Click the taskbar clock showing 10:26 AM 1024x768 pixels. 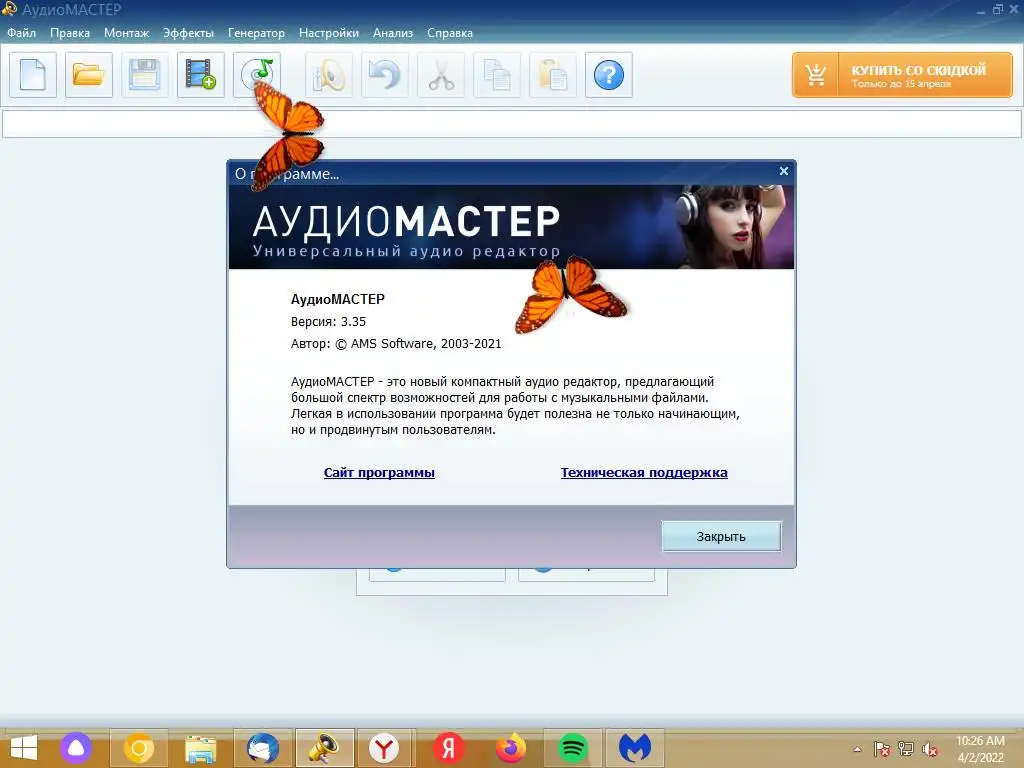click(x=980, y=749)
